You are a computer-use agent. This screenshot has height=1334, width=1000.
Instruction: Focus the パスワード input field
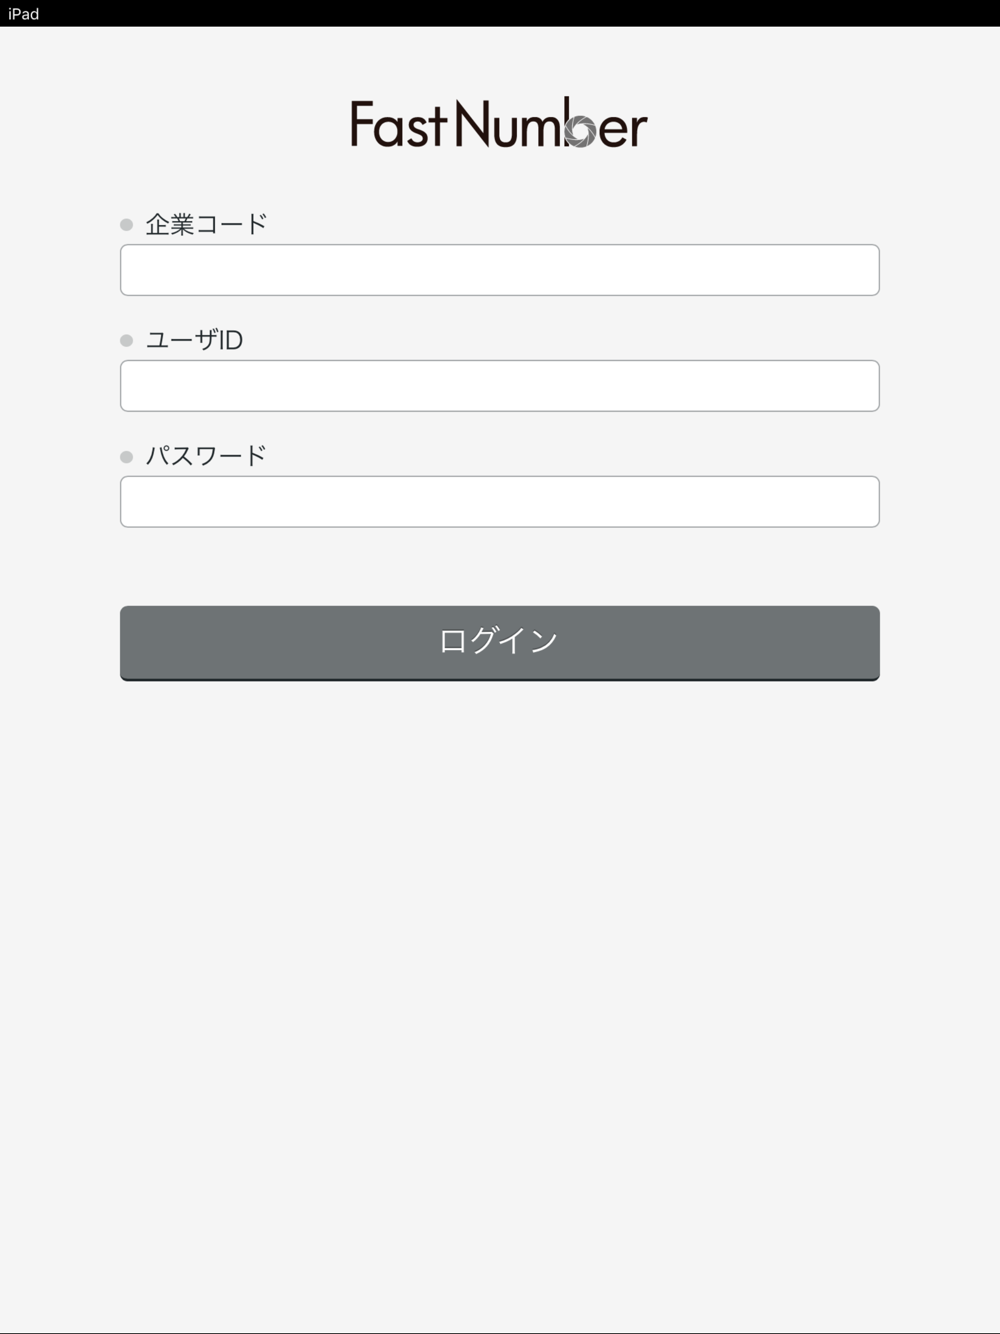click(x=500, y=502)
